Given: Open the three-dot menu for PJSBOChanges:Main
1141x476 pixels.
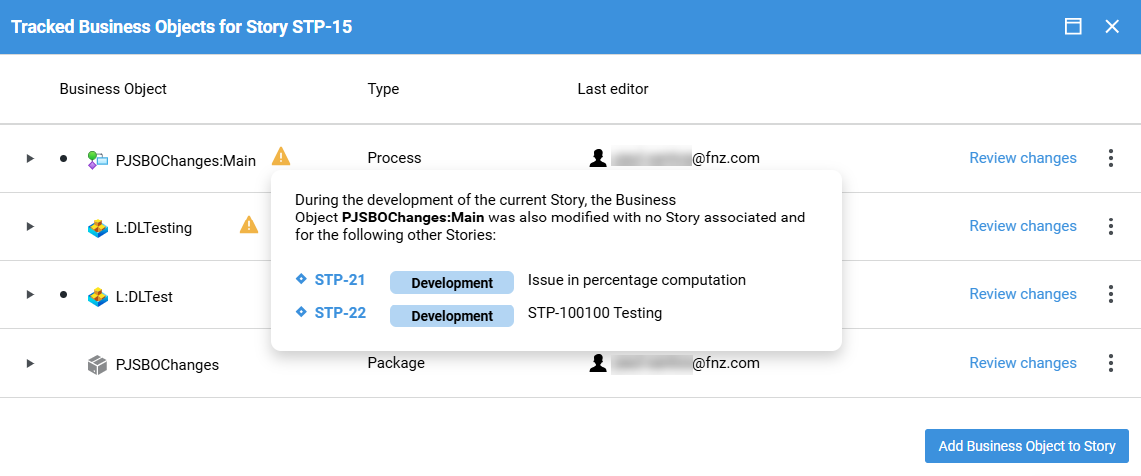Looking at the screenshot, I should click(x=1110, y=158).
